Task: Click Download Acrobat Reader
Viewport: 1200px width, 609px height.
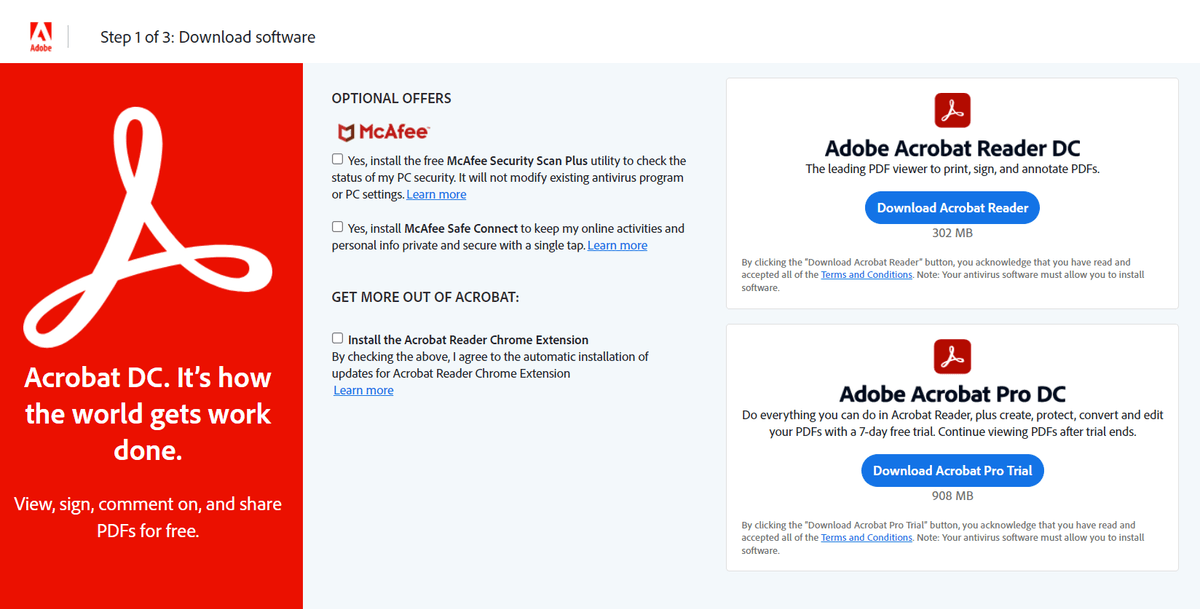Action: [x=952, y=207]
